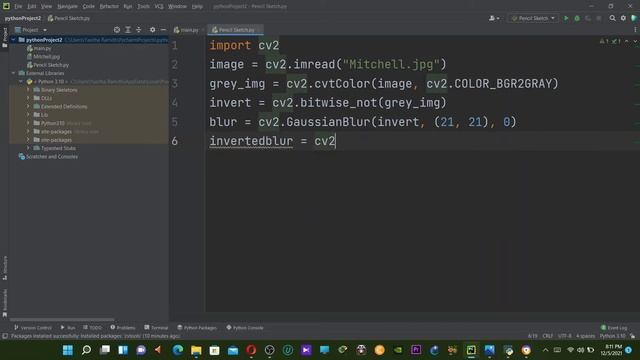The width and height of the screenshot is (640, 360).
Task: Open the Problems tool window
Action: tap(123, 327)
